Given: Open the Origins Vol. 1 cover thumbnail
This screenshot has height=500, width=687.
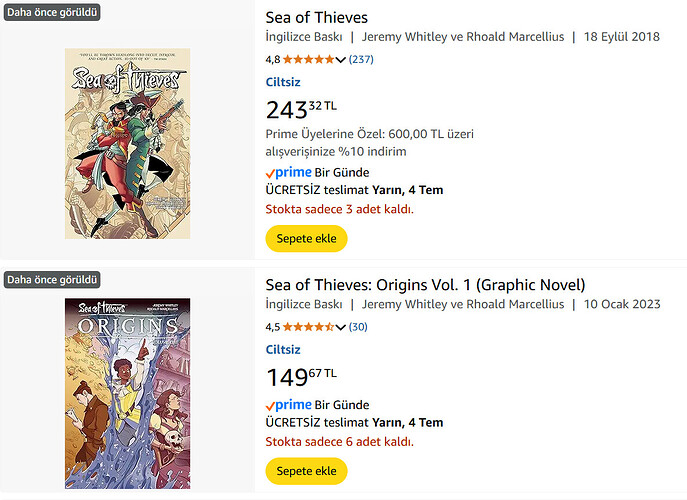Looking at the screenshot, I should pos(127,394).
